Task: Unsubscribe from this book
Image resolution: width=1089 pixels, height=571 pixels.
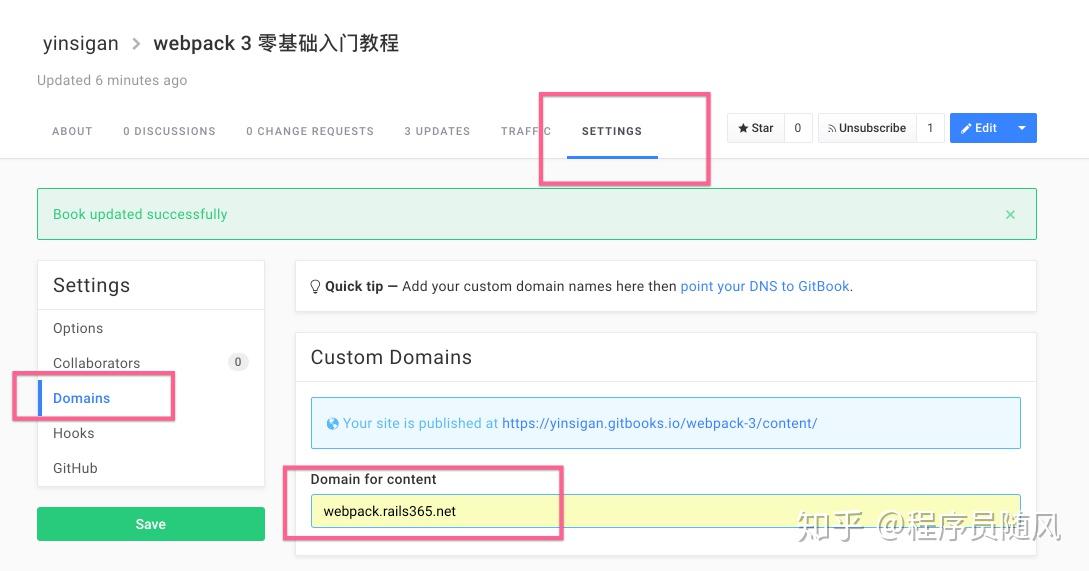Action: click(x=867, y=128)
